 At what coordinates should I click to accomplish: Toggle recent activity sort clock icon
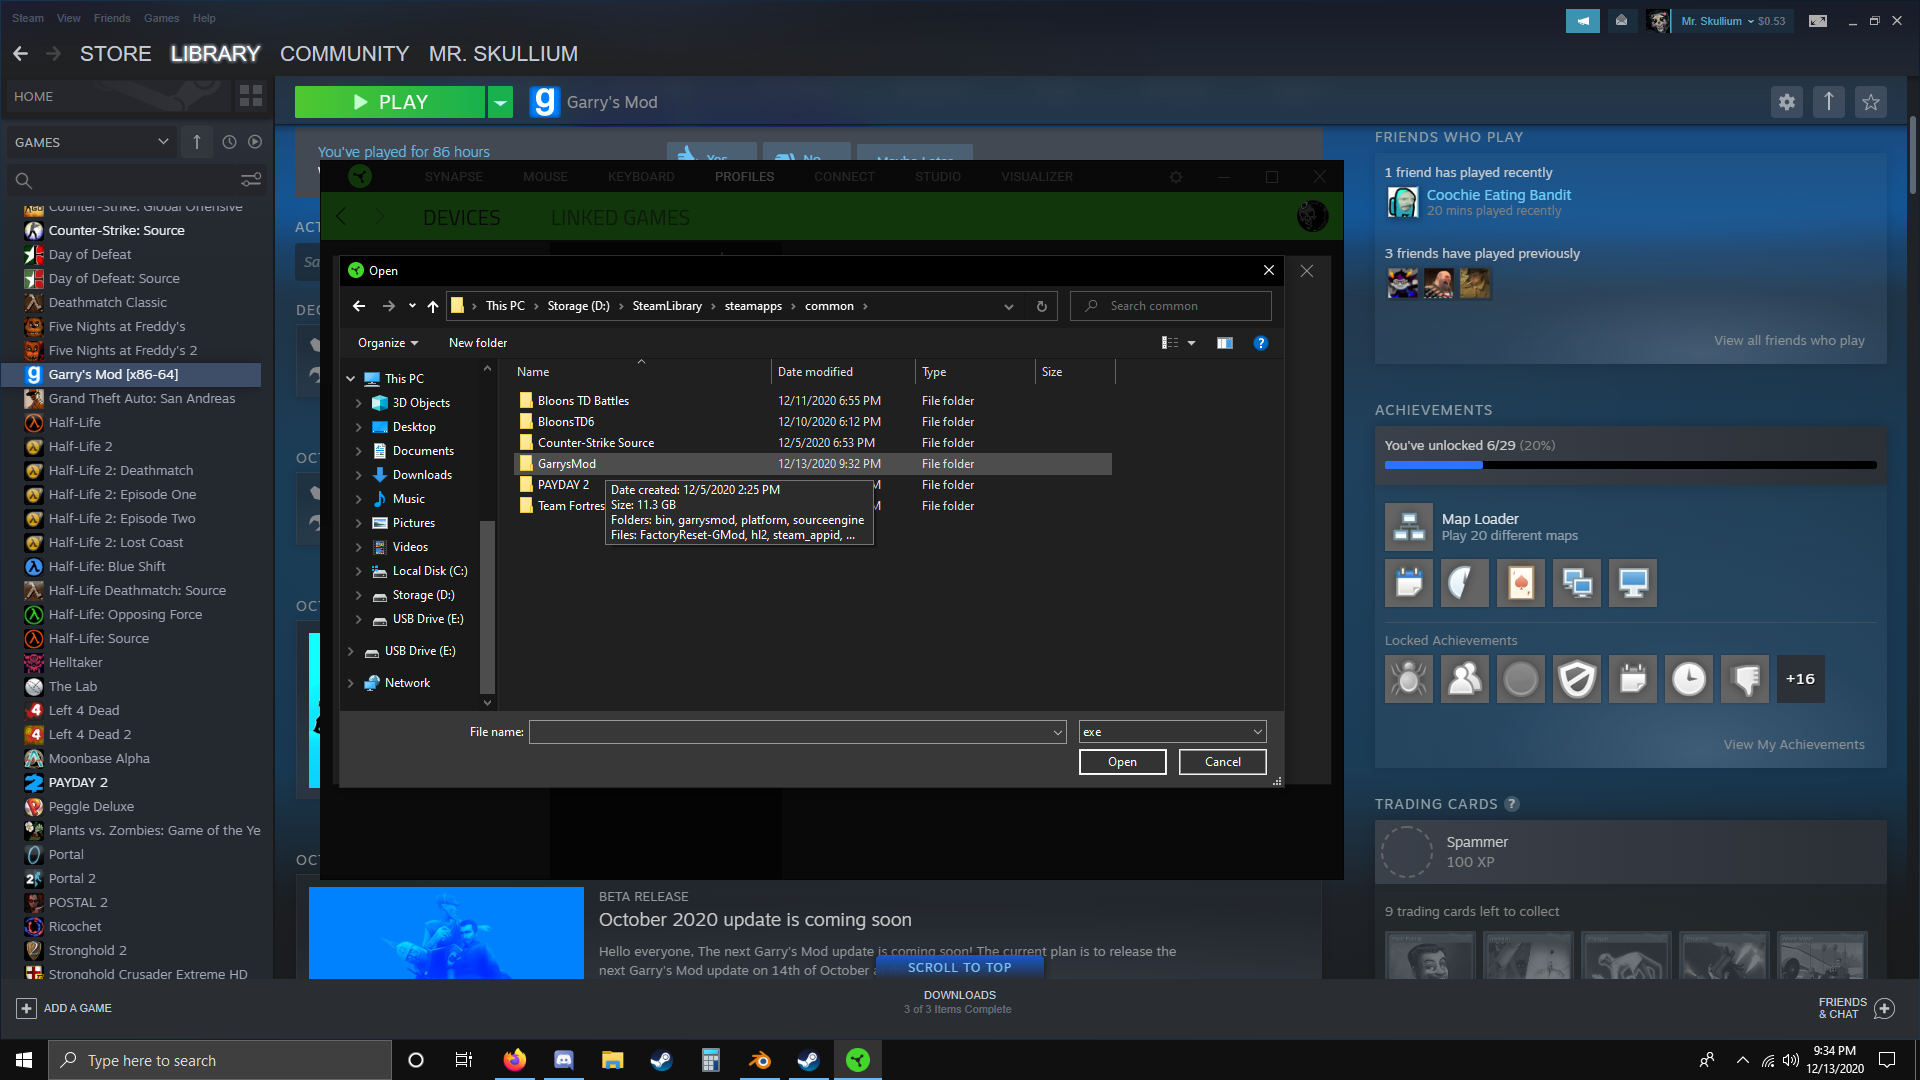point(229,142)
